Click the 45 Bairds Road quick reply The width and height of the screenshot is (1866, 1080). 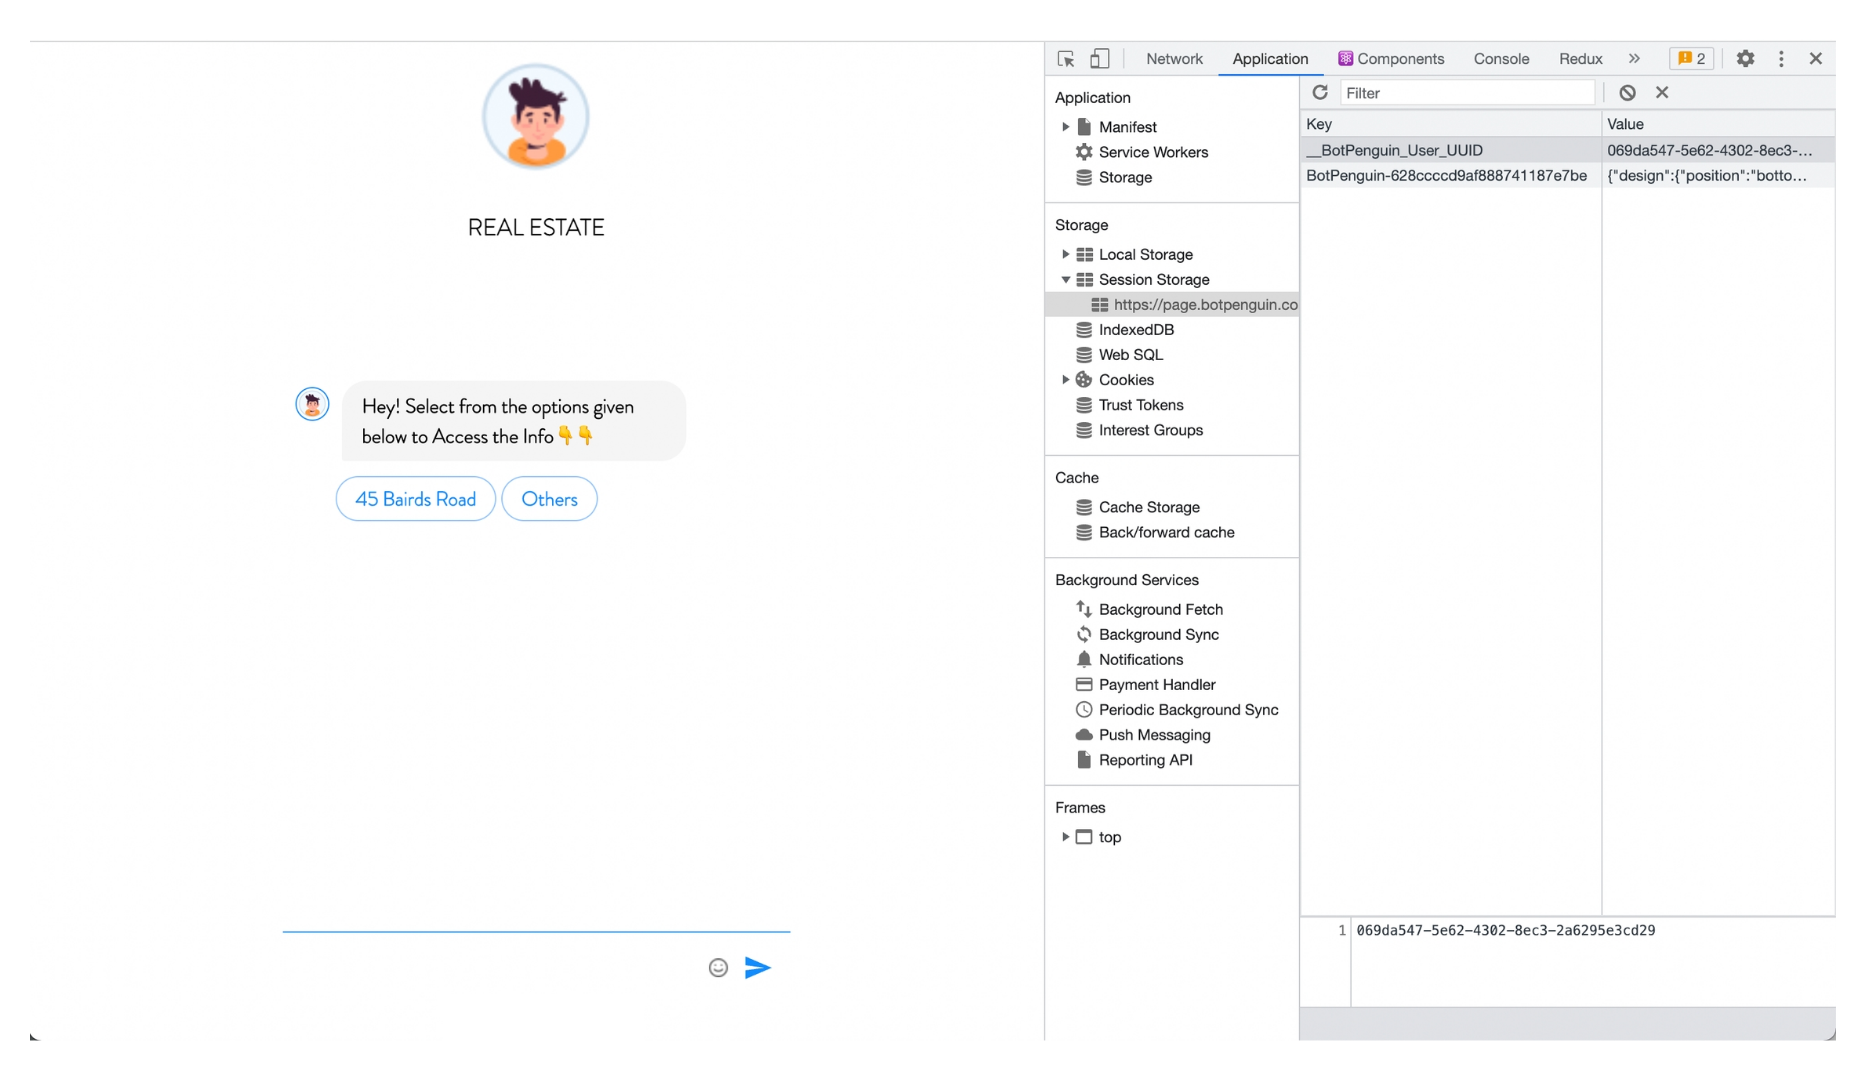coord(415,498)
